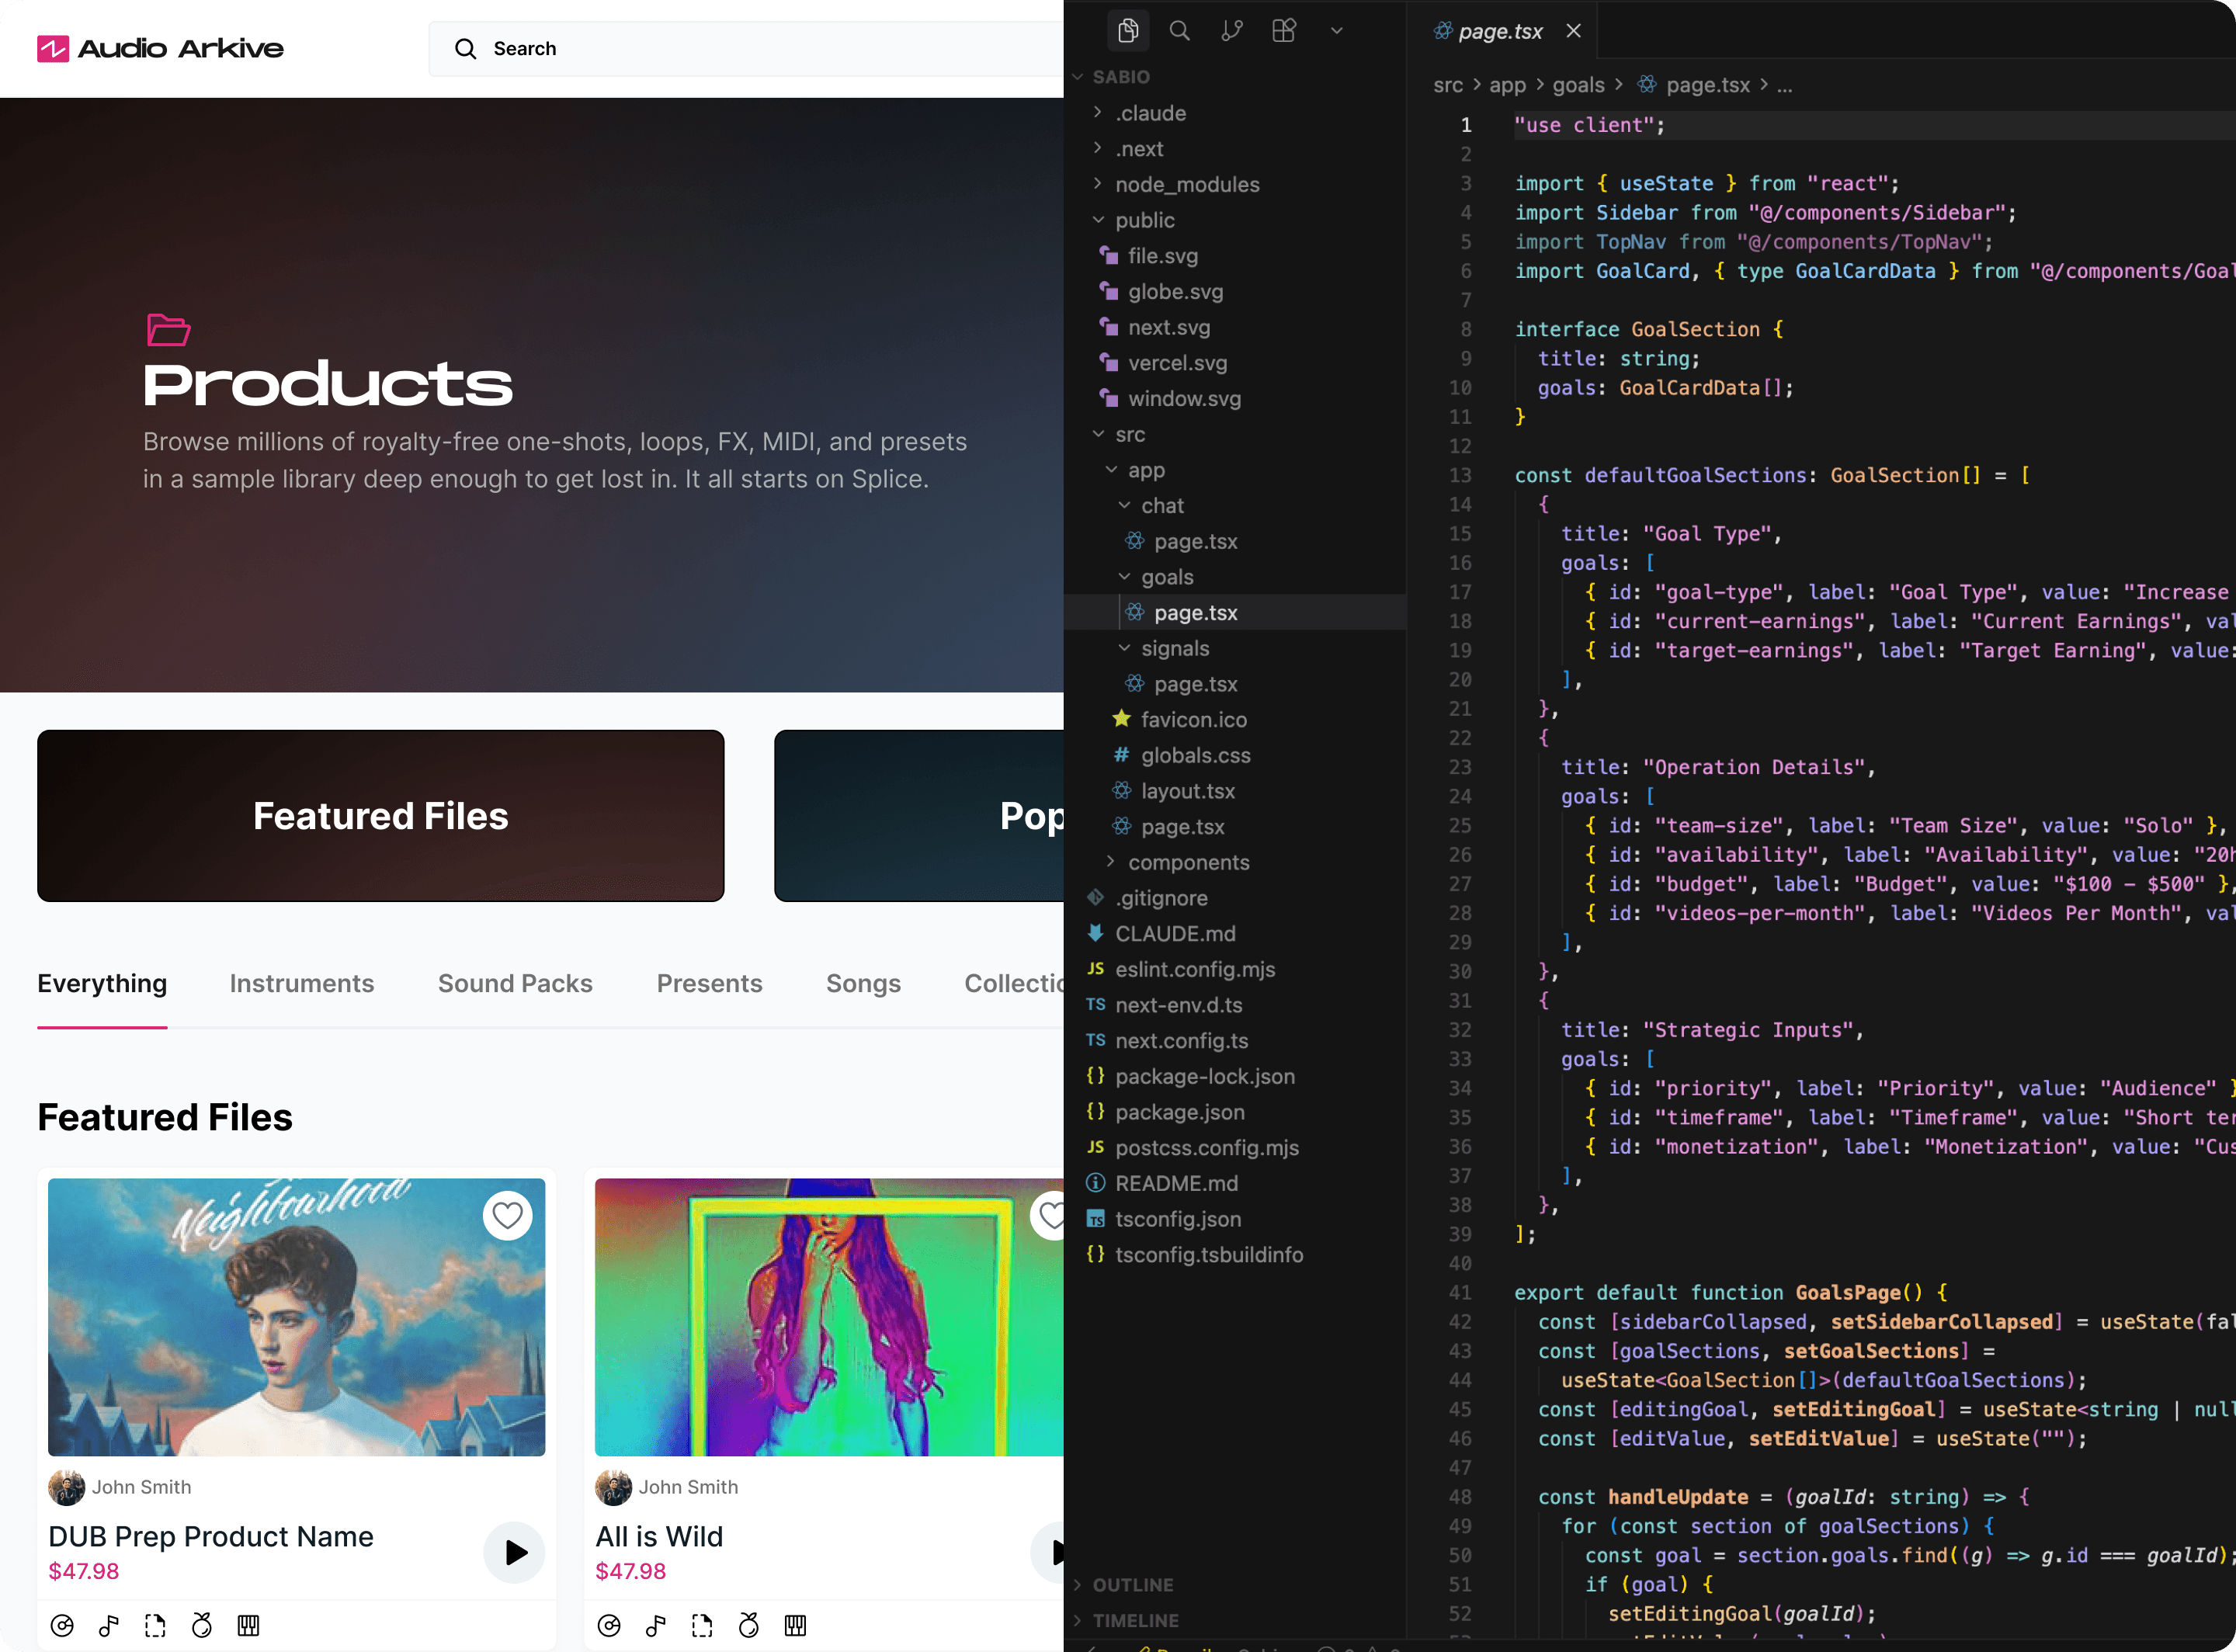The width and height of the screenshot is (2236, 1652).
Task: Favorite the All is Wild heart icon
Action: coord(1050,1215)
